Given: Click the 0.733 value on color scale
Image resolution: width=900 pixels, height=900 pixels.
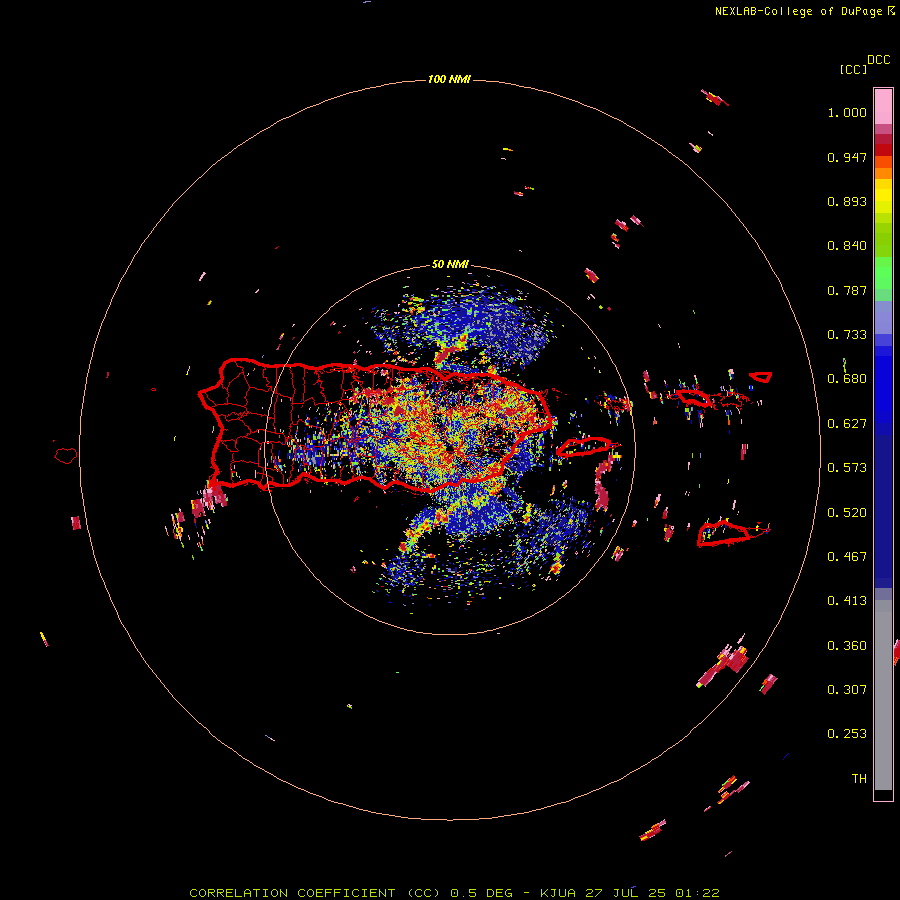Looking at the screenshot, I should [x=847, y=335].
